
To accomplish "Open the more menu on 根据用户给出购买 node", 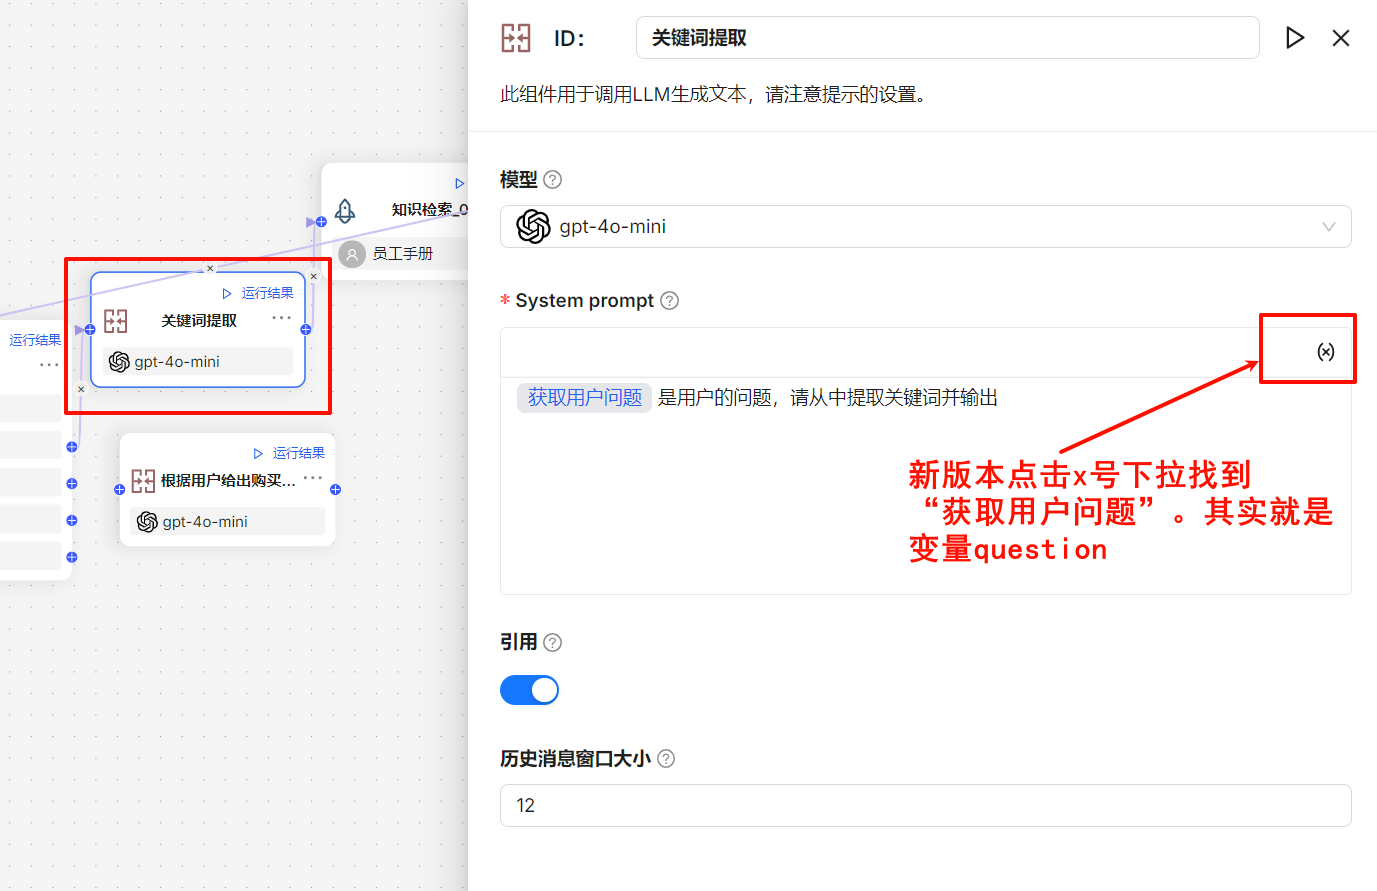I will point(313,478).
